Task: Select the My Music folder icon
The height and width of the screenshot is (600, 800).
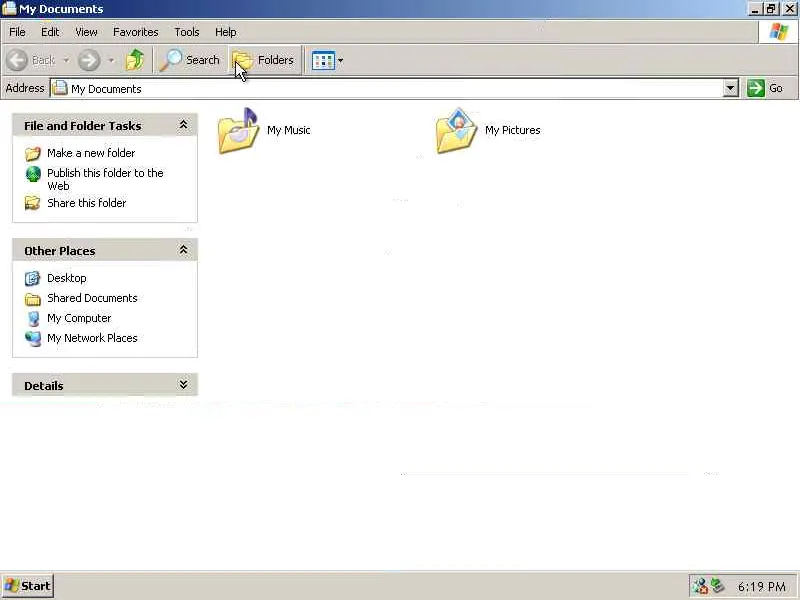Action: (x=238, y=131)
